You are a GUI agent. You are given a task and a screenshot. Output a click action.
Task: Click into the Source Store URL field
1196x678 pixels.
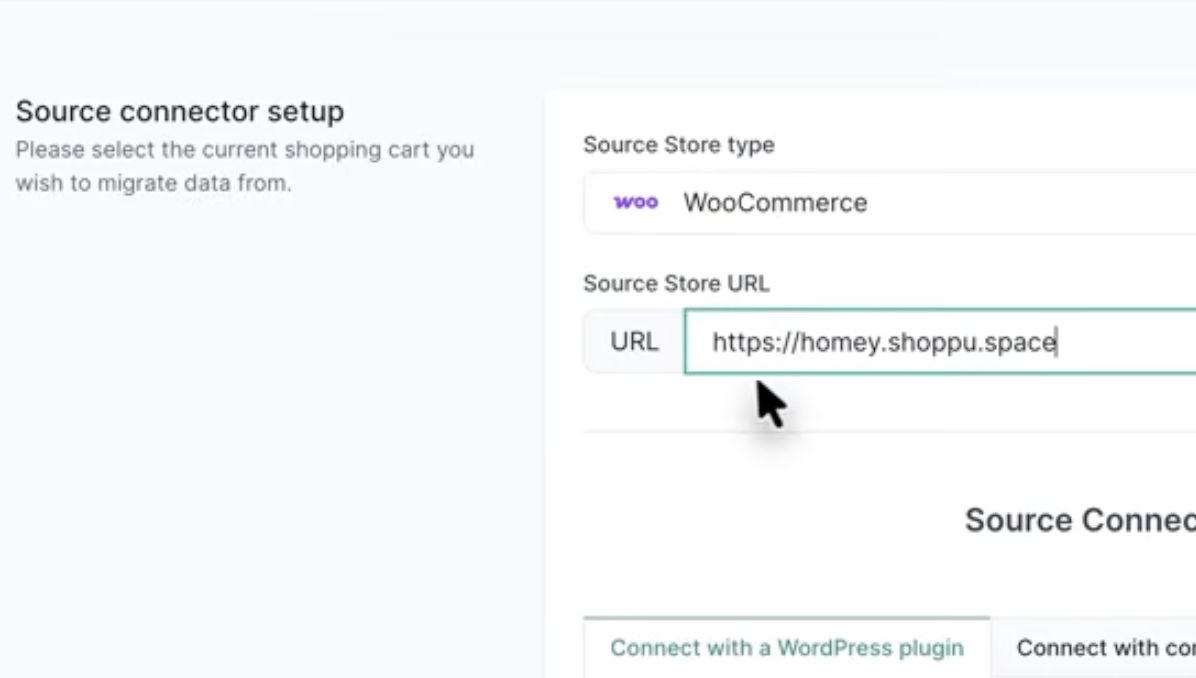tap(940, 342)
